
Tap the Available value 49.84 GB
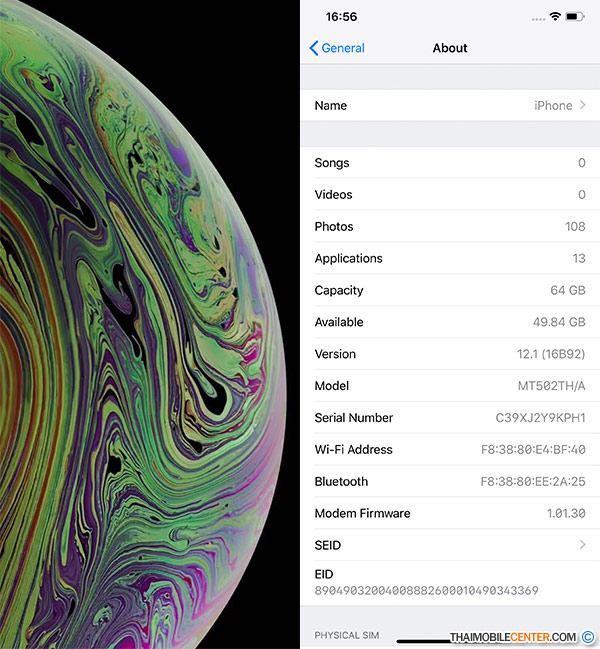(x=559, y=322)
